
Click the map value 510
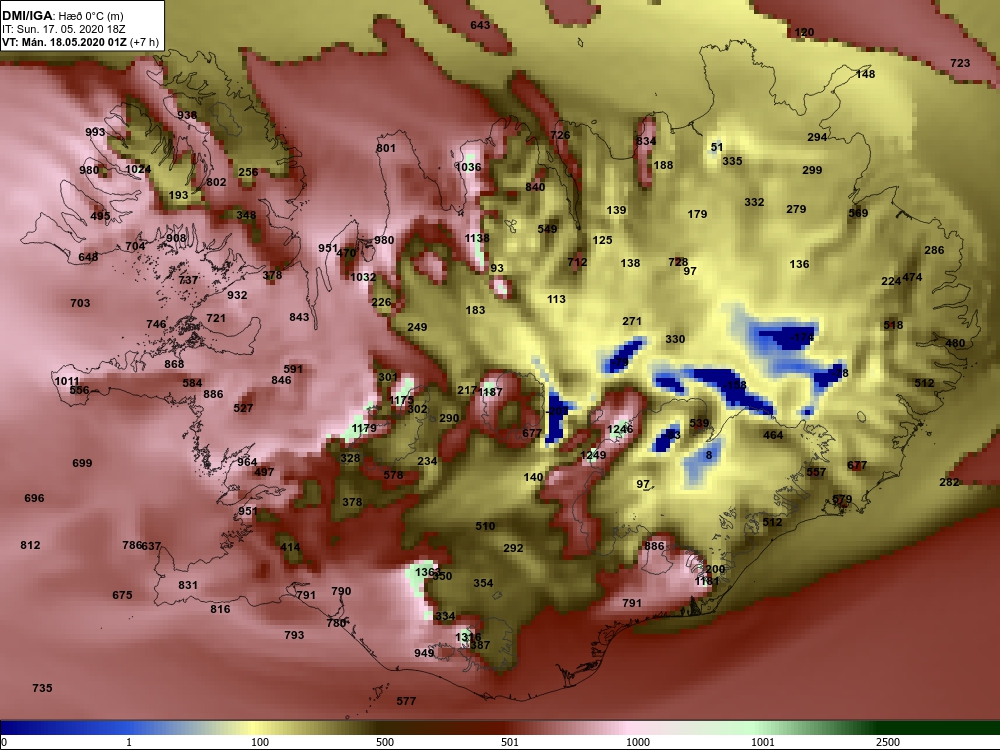[x=485, y=526]
